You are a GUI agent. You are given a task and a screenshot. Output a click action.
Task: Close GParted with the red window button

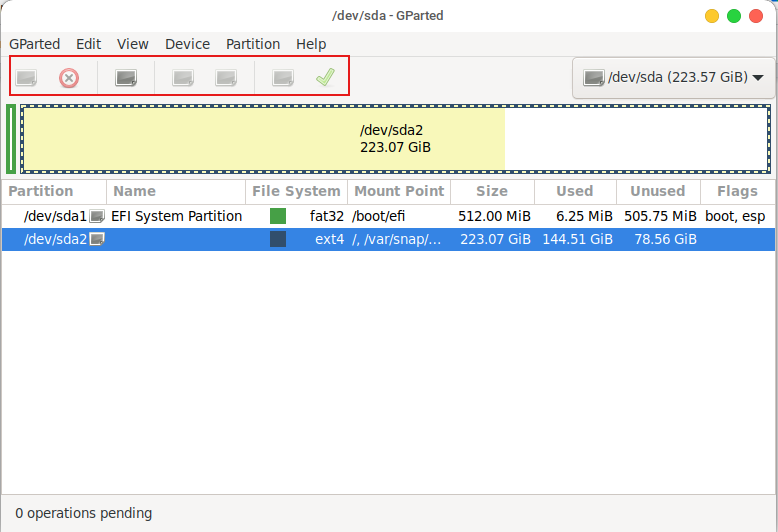point(756,16)
